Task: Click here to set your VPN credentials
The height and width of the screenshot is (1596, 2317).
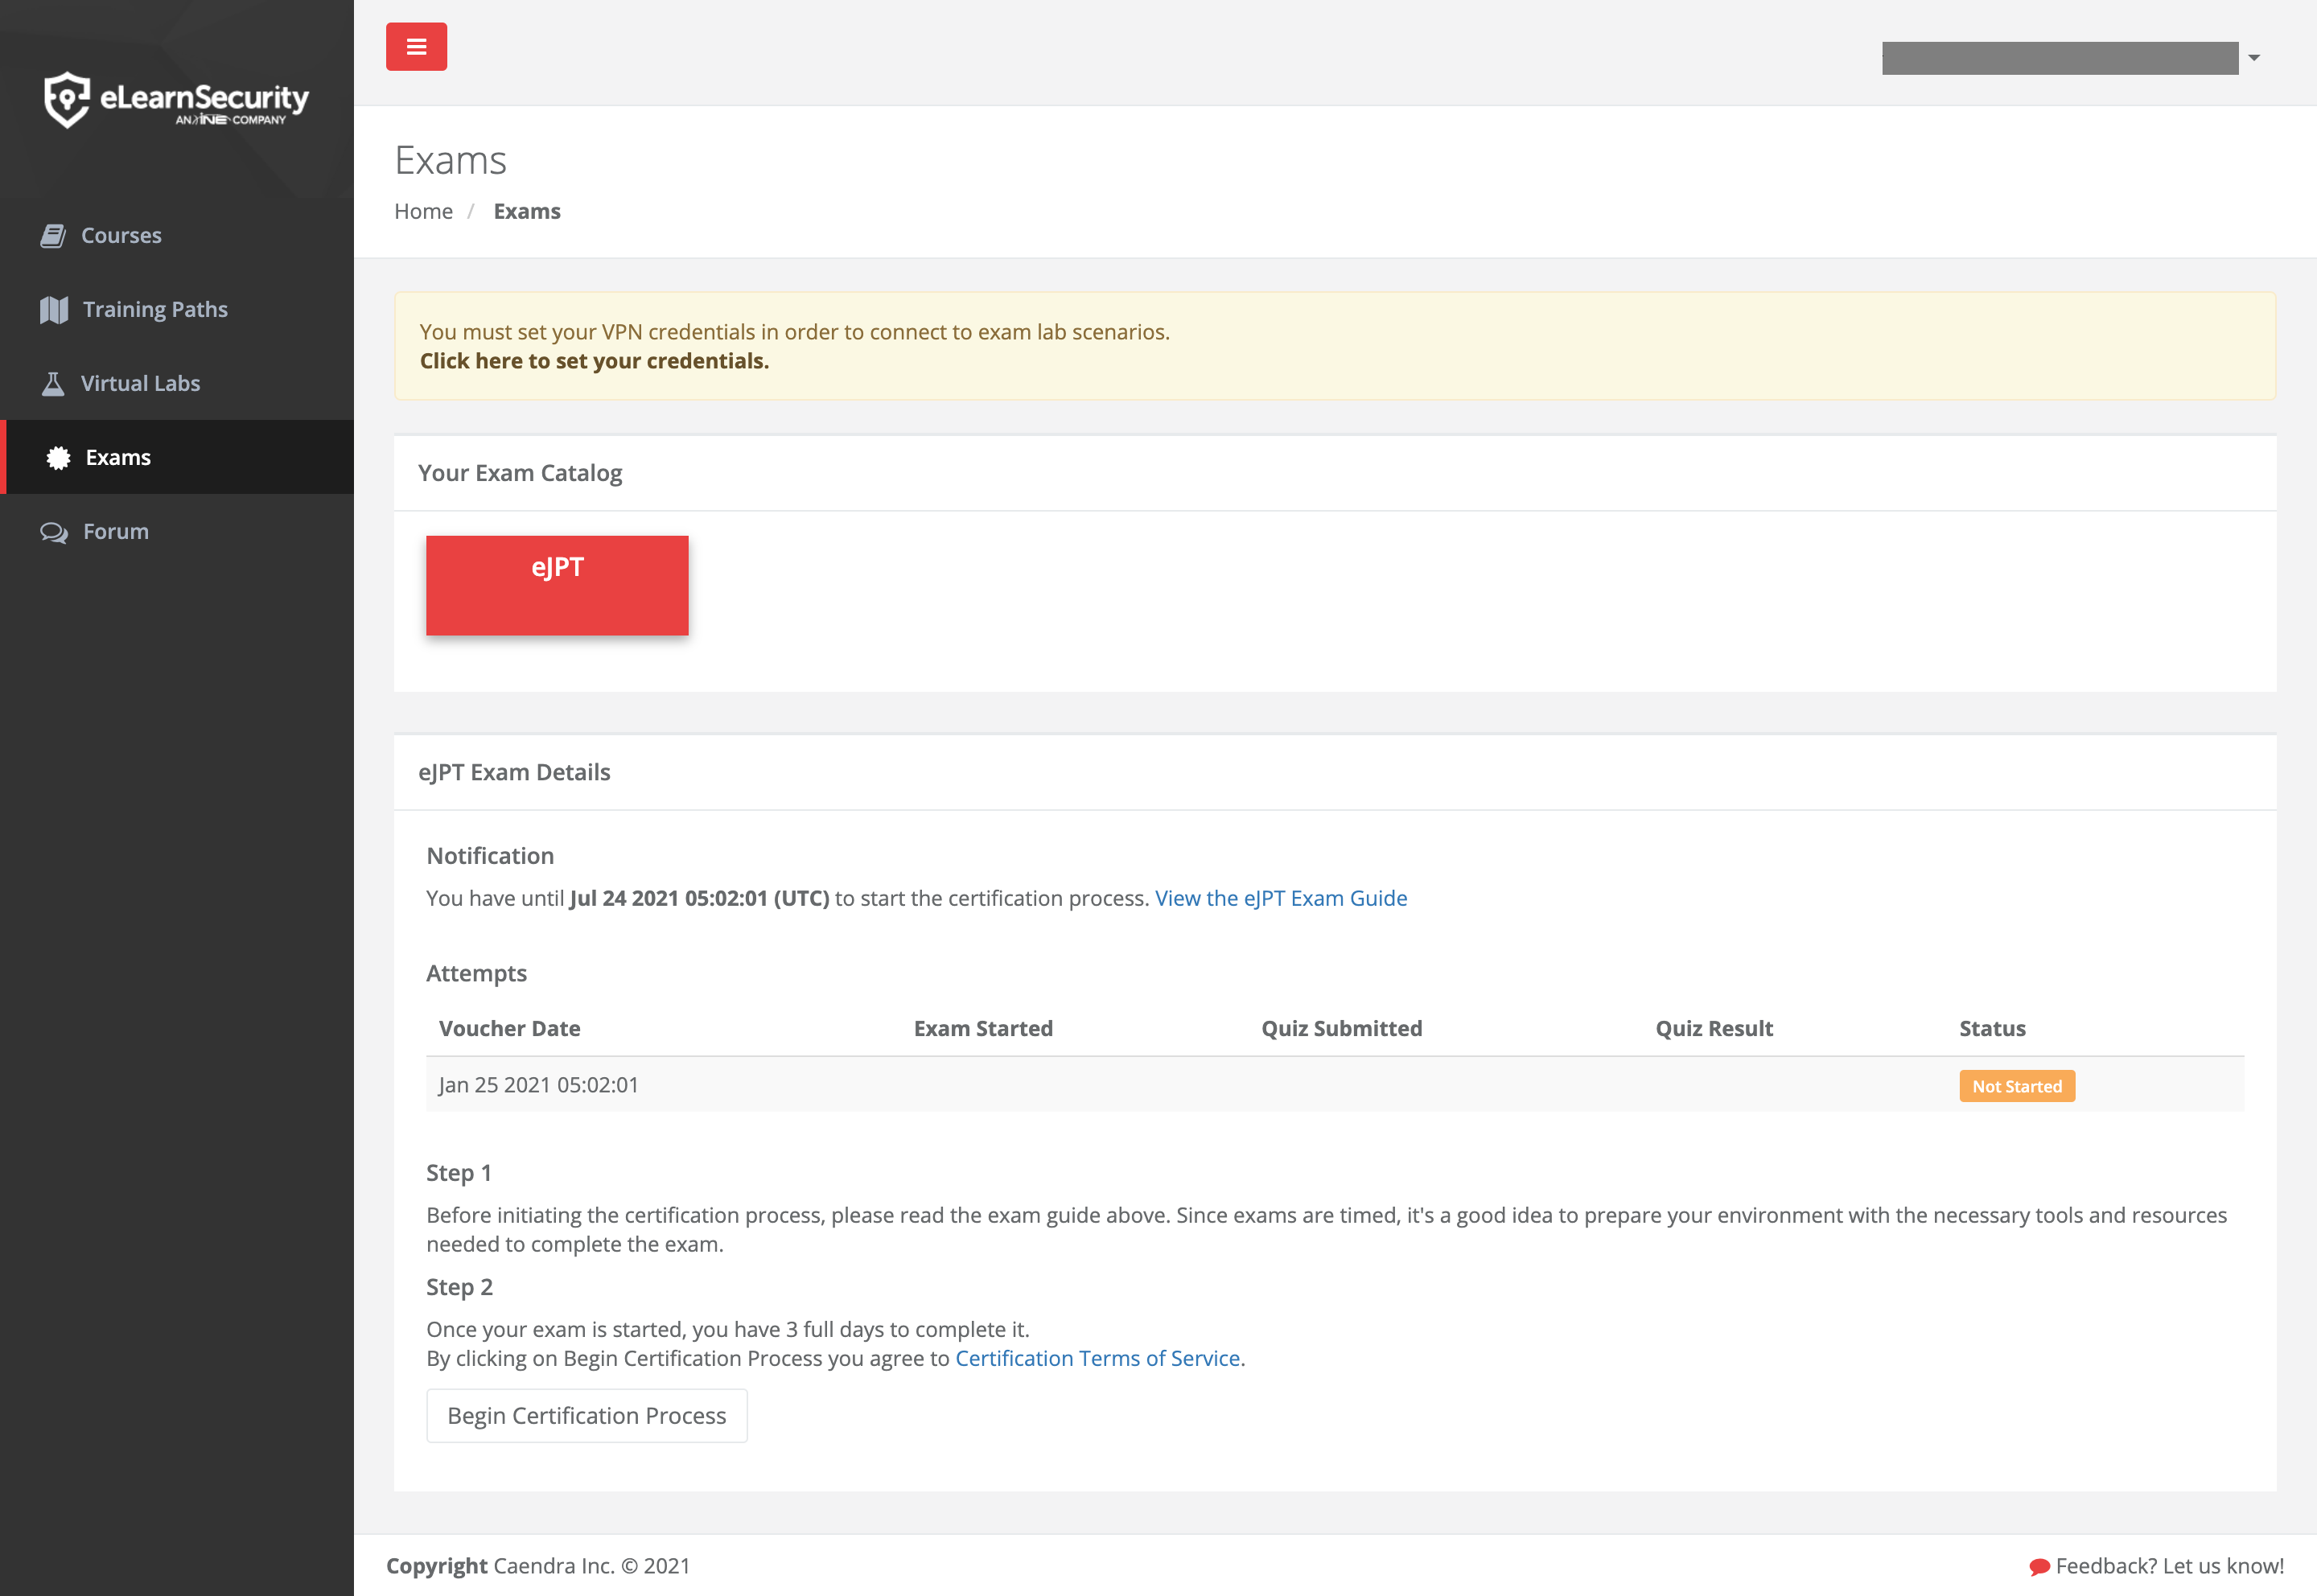Action: [x=594, y=361]
